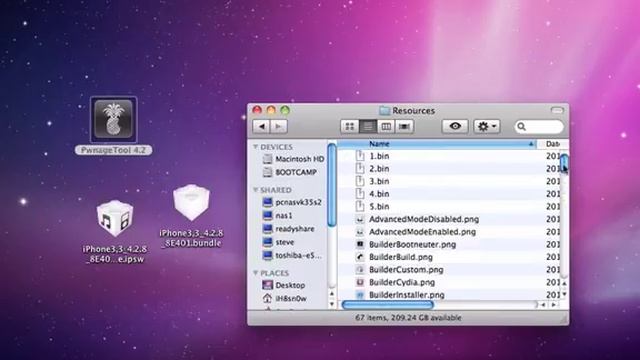640x360 pixels.
Task: Switch Finder to Cover Flow view
Action: coord(404,127)
